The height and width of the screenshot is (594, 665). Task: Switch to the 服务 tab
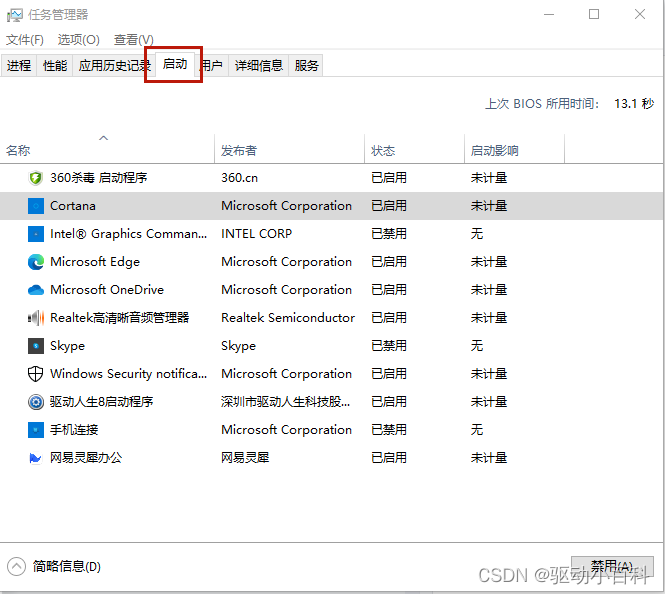pos(306,65)
